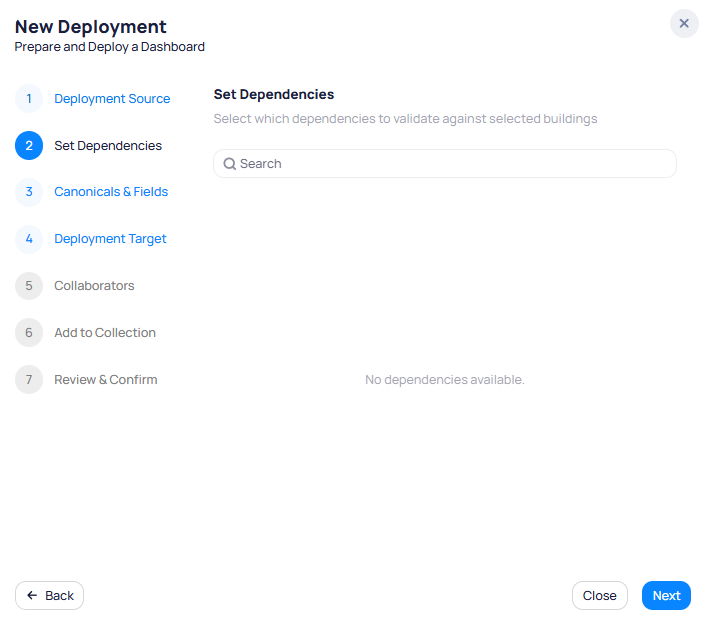This screenshot has height=627, width=708.
Task: Click the step 3 number circle
Action: tap(29, 192)
